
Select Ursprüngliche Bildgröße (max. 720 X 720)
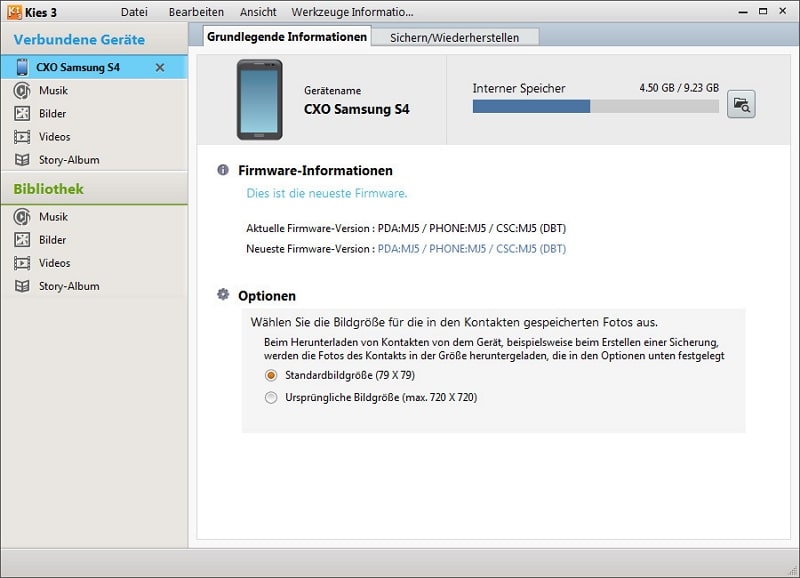point(271,397)
